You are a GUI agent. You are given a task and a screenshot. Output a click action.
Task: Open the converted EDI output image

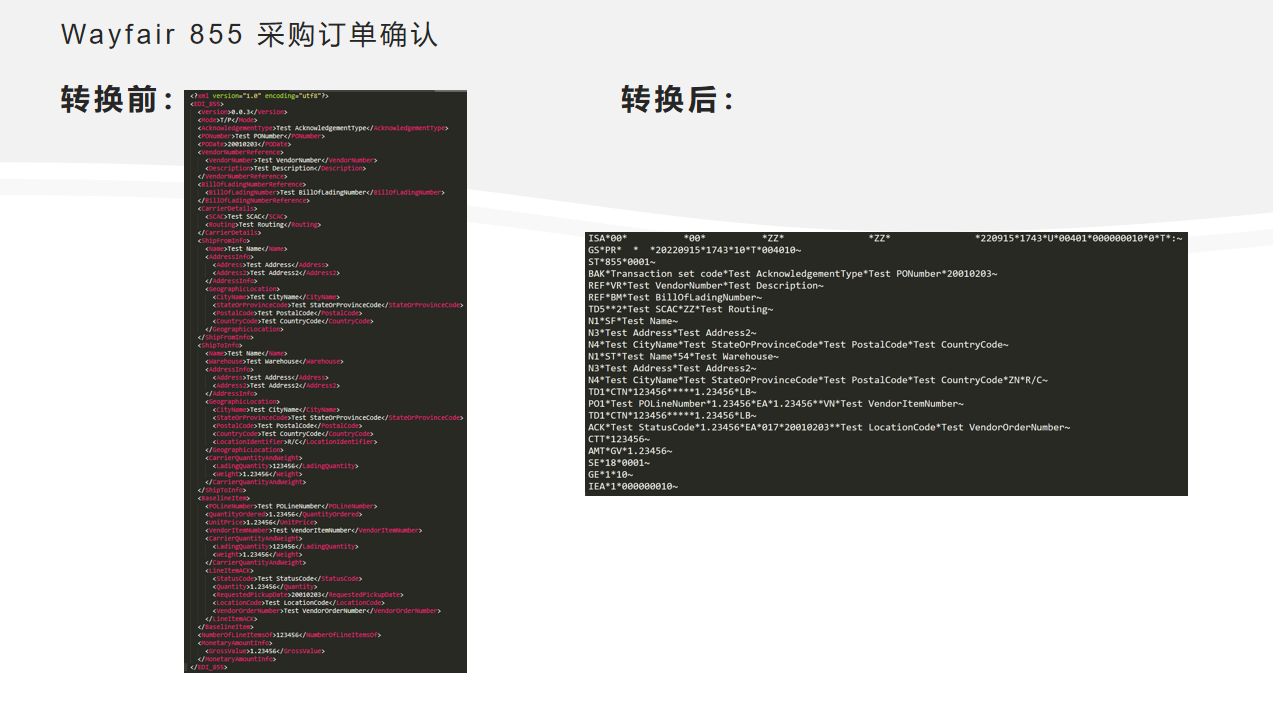[x=886, y=364]
